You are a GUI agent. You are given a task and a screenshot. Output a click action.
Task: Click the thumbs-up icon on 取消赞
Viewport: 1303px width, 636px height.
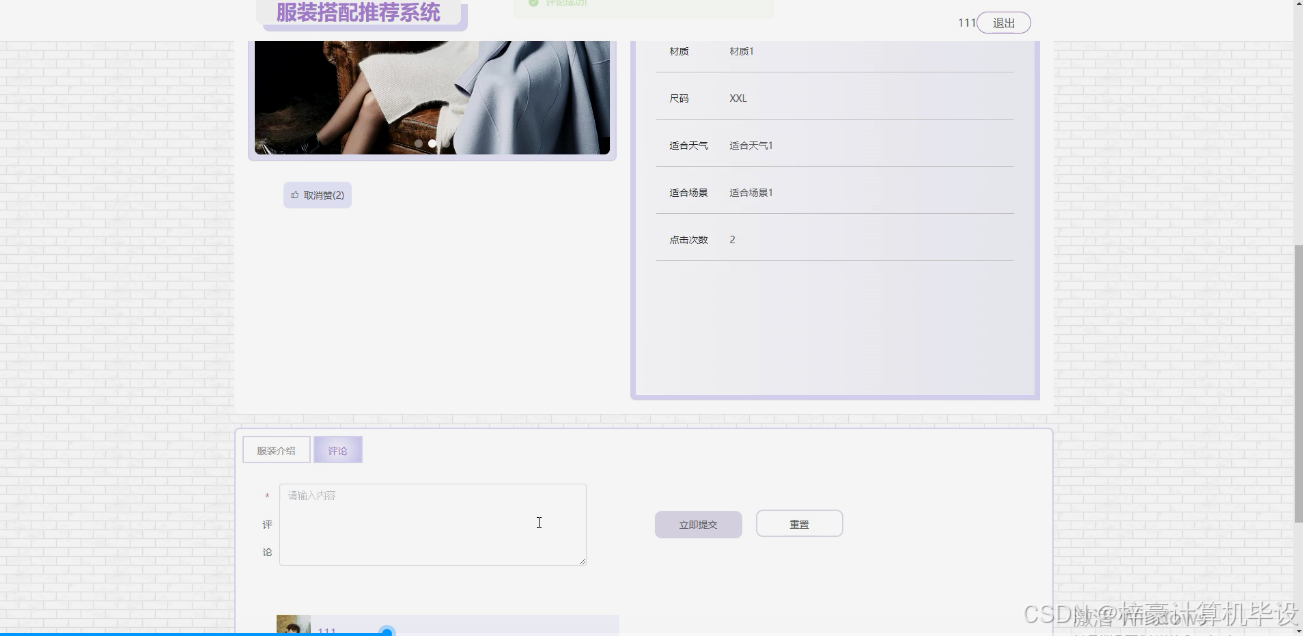[295, 195]
